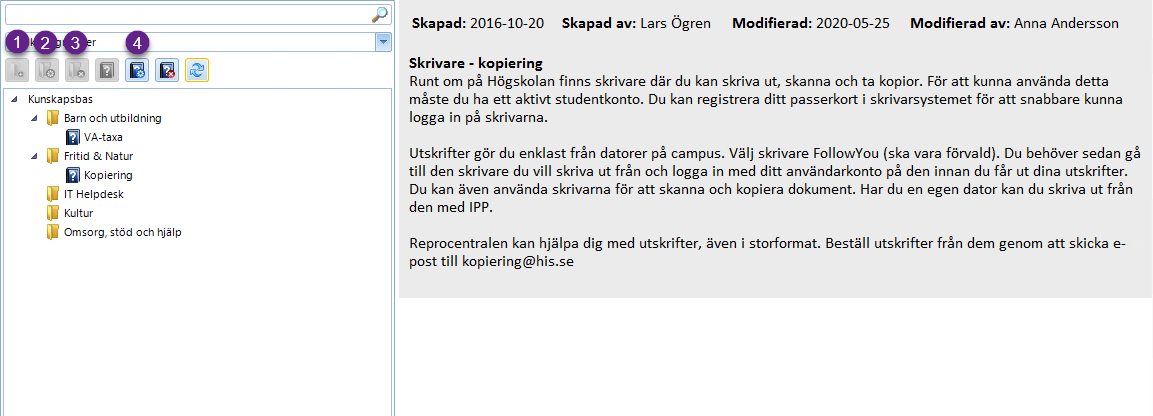Click the greyed-out new article icon

107,71
